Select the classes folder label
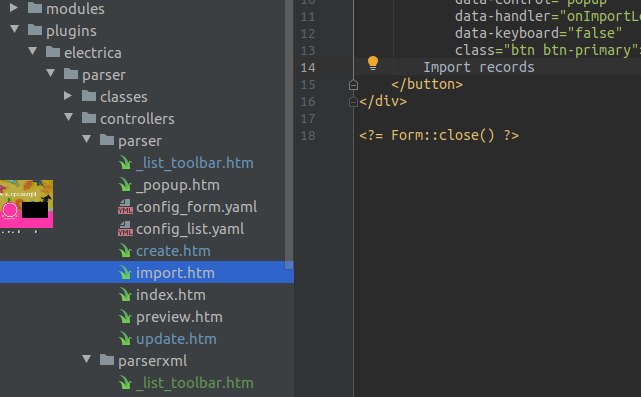This screenshot has width=641, height=397. [x=124, y=97]
